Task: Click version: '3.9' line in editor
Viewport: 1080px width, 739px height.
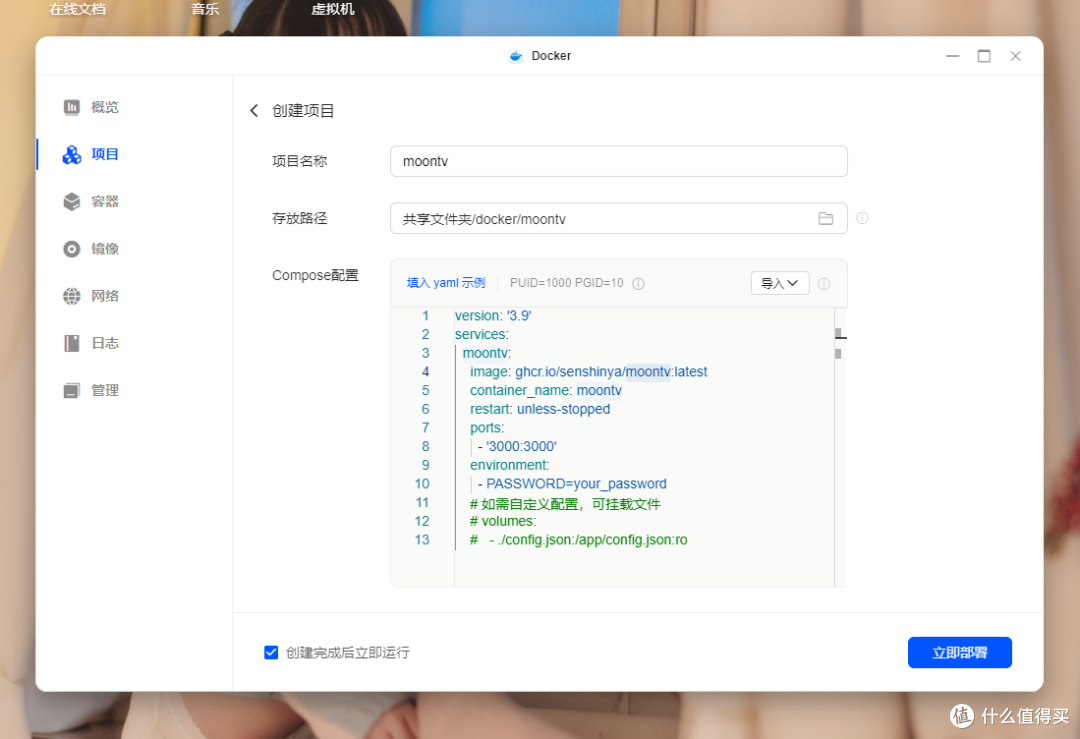Action: (x=492, y=315)
